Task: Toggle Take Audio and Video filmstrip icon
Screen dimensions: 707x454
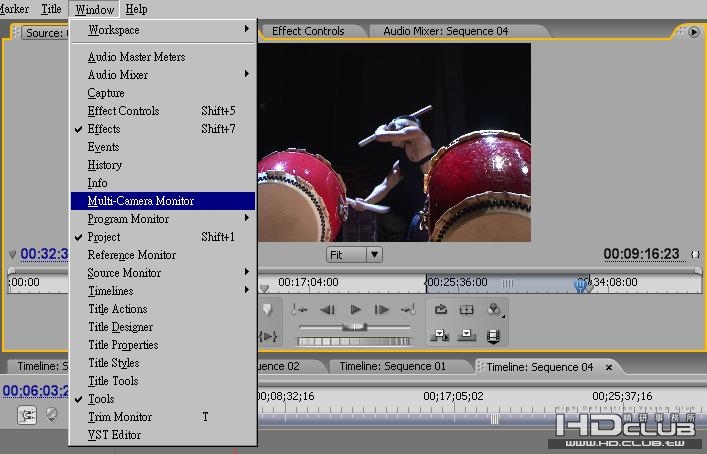Action: 493,336
